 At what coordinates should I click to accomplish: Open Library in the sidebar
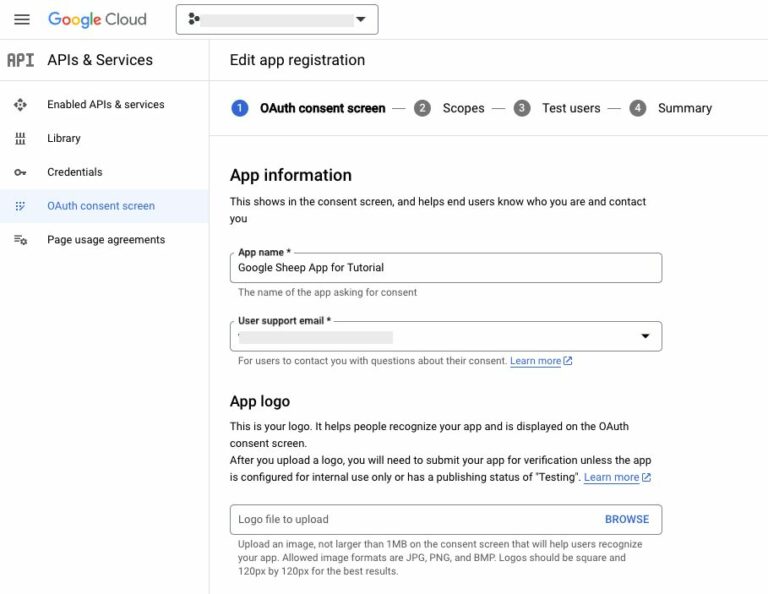coord(64,139)
